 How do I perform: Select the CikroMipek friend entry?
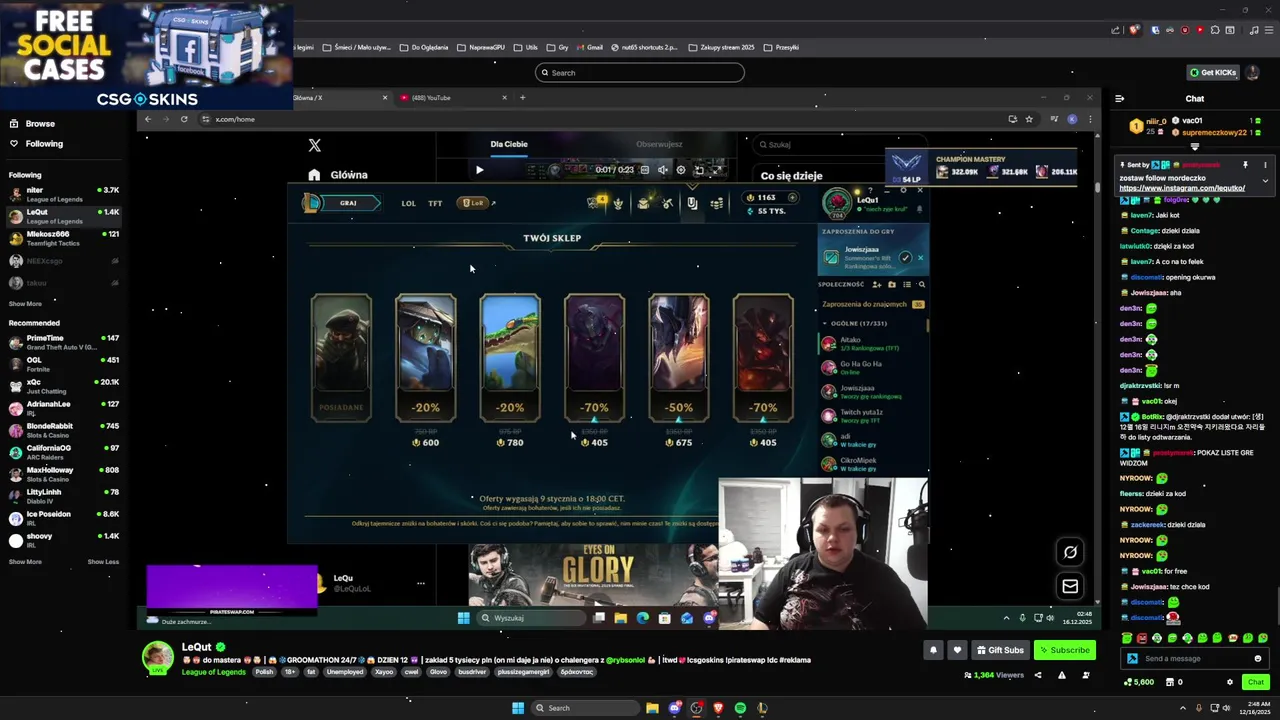tap(872, 464)
